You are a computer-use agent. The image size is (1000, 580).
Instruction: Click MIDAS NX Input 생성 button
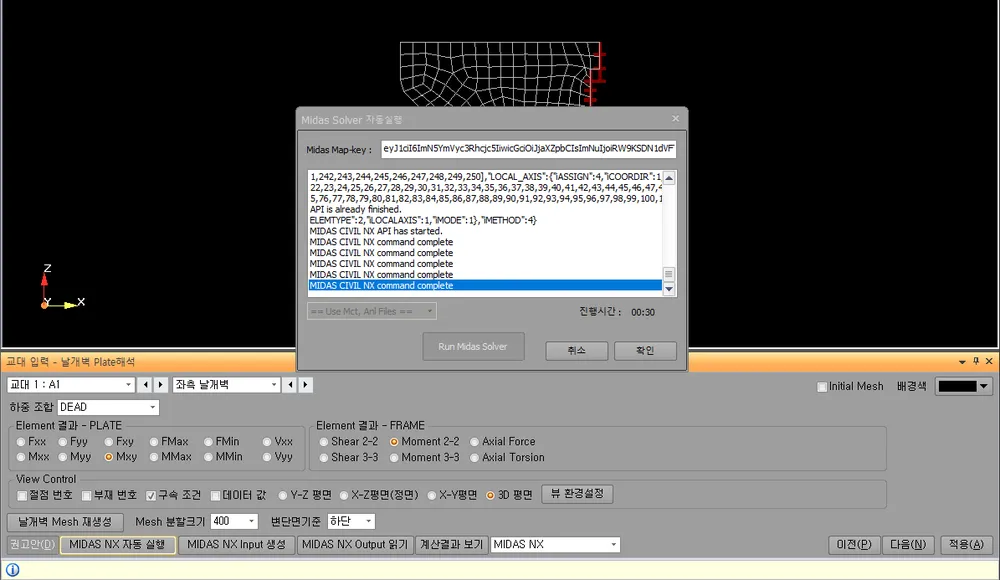coord(236,544)
